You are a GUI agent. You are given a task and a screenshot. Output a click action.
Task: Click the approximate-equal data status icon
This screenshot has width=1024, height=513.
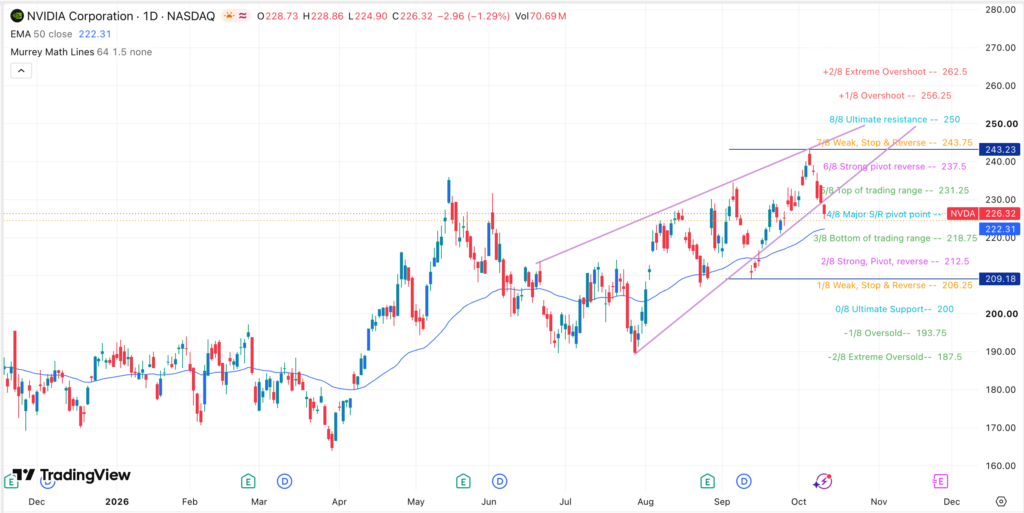point(242,16)
